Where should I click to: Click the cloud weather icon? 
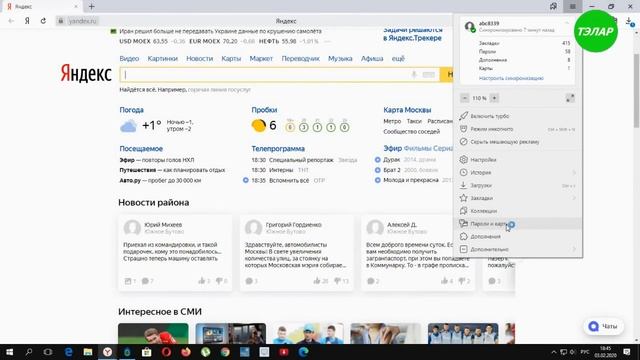(128, 126)
